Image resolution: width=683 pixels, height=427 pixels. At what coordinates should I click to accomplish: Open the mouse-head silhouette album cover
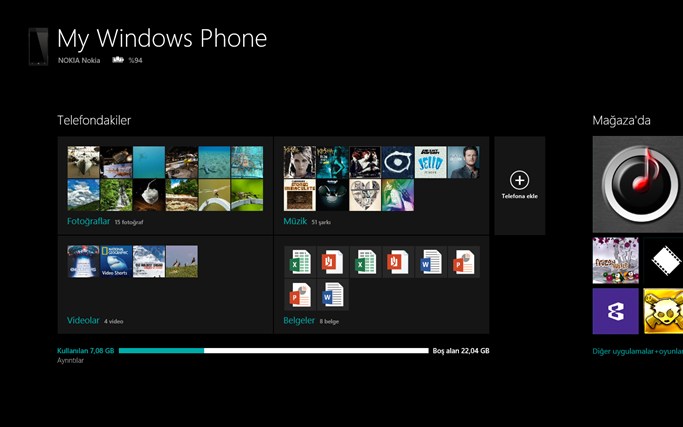pyautogui.click(x=332, y=195)
